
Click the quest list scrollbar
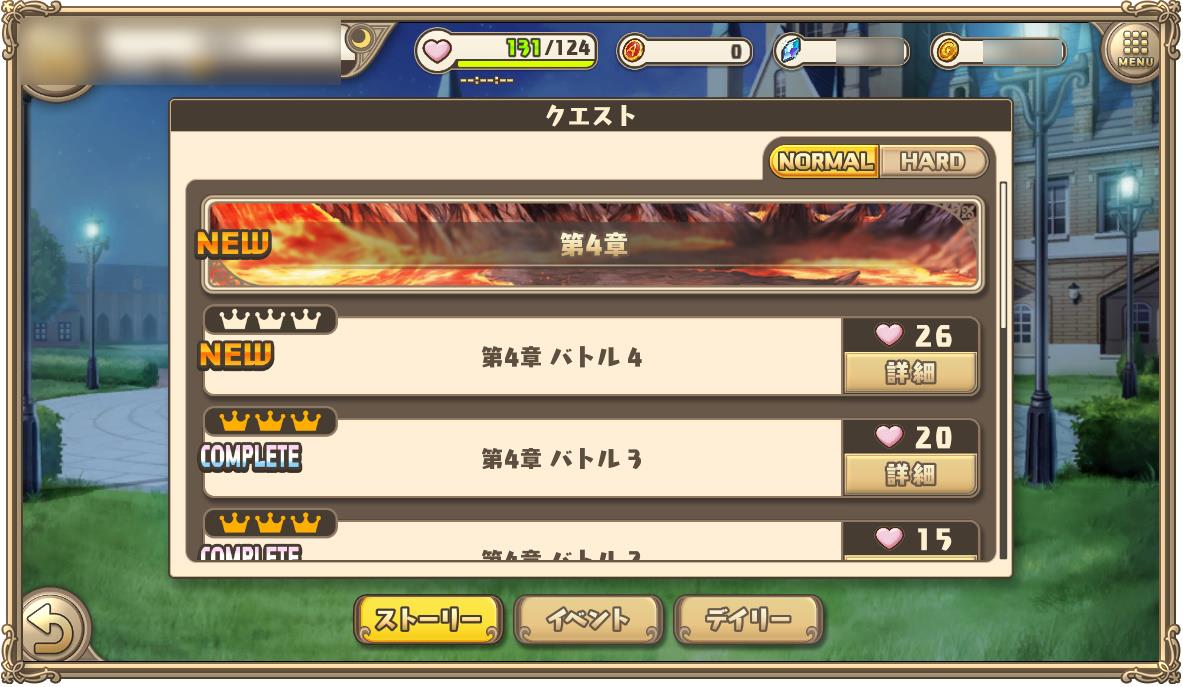pyautogui.click(x=1003, y=370)
